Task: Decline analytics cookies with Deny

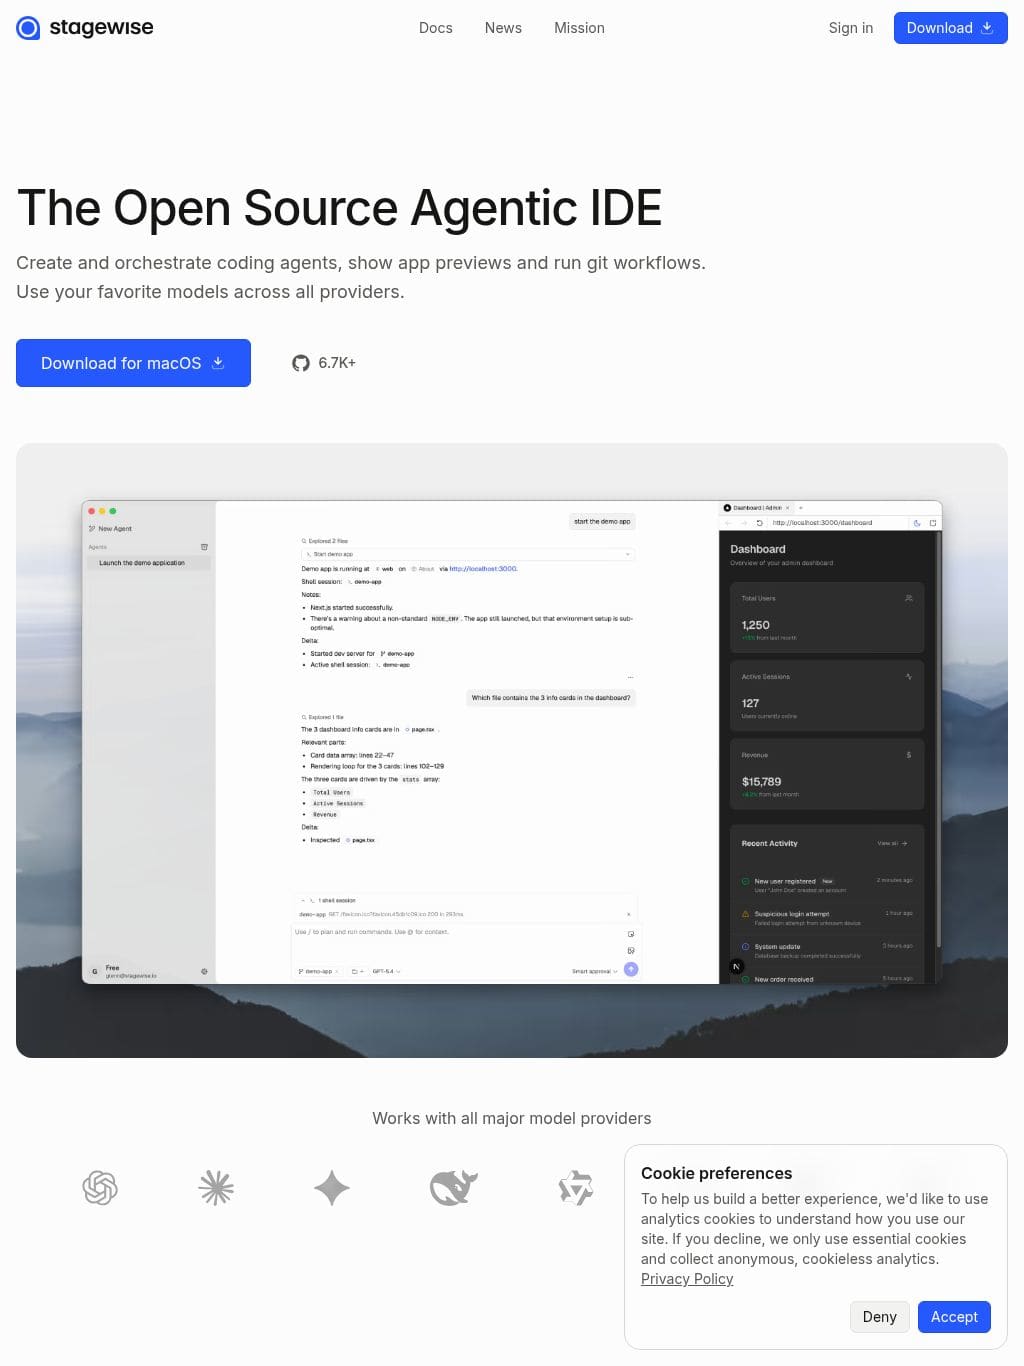Action: pyautogui.click(x=880, y=1317)
